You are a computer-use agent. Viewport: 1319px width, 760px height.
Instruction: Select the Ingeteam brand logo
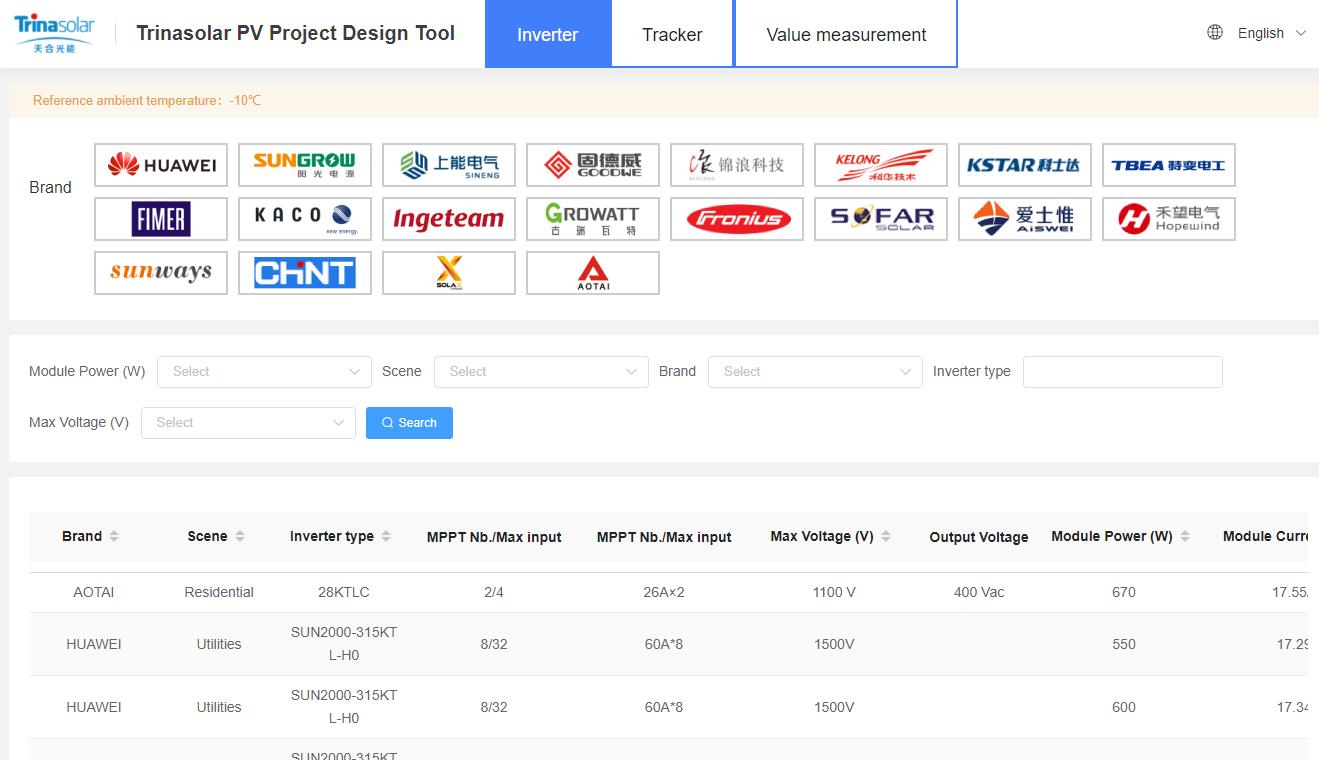(449, 219)
